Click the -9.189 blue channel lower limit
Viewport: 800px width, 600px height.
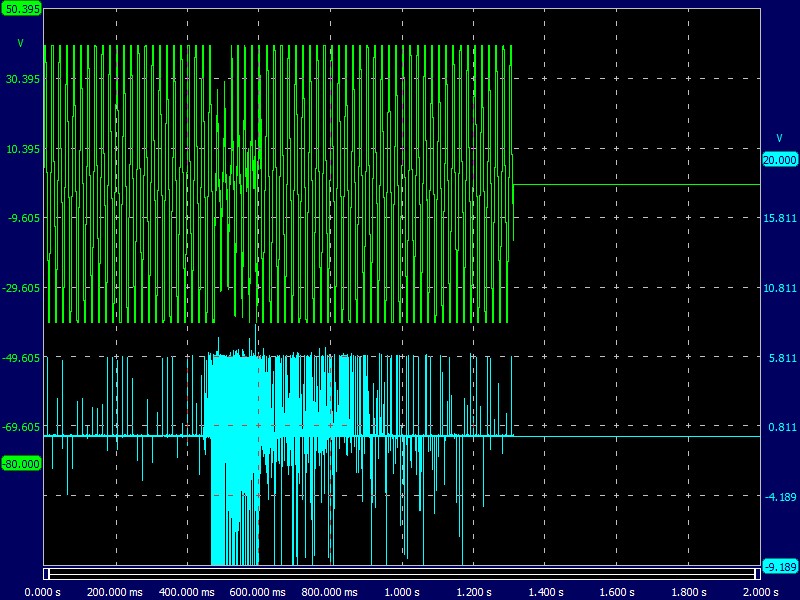tap(780, 566)
